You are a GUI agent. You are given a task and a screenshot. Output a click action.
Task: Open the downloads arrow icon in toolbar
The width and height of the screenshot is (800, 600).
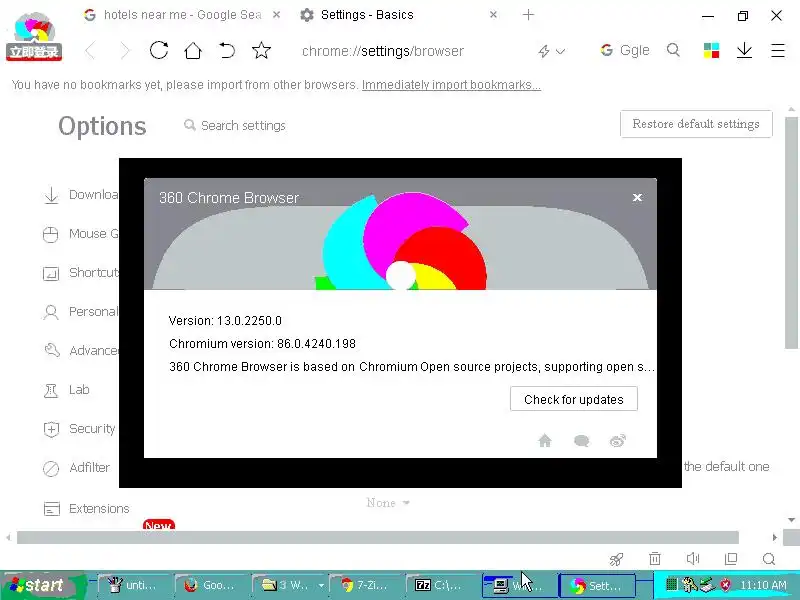click(744, 50)
